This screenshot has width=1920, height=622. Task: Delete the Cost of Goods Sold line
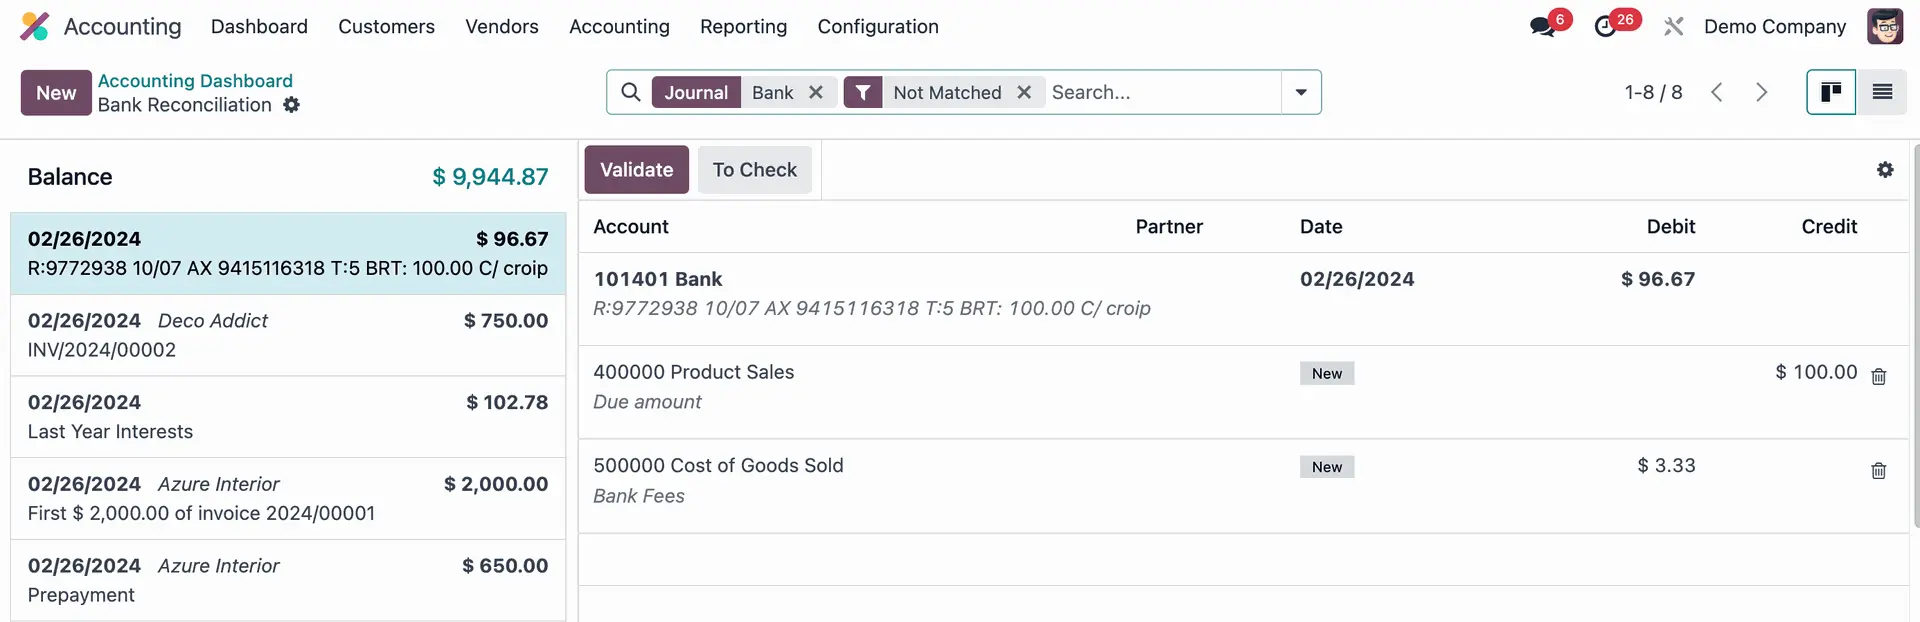(x=1878, y=471)
